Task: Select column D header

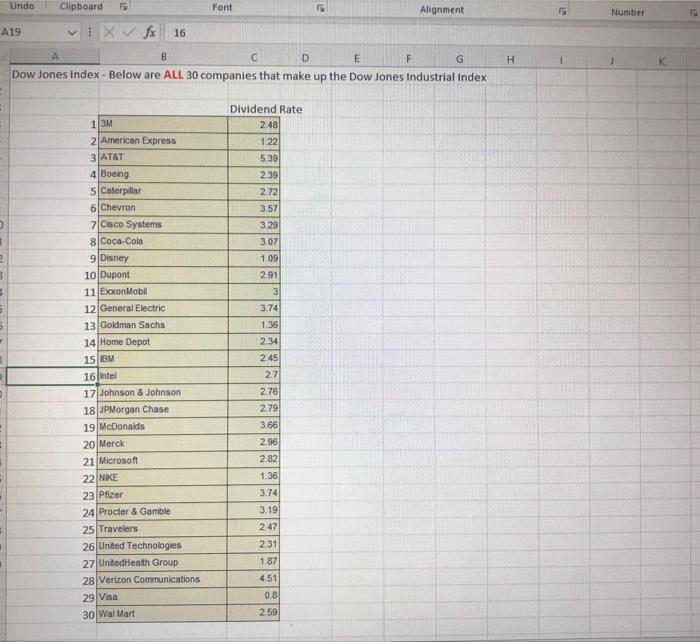Action: [305, 58]
